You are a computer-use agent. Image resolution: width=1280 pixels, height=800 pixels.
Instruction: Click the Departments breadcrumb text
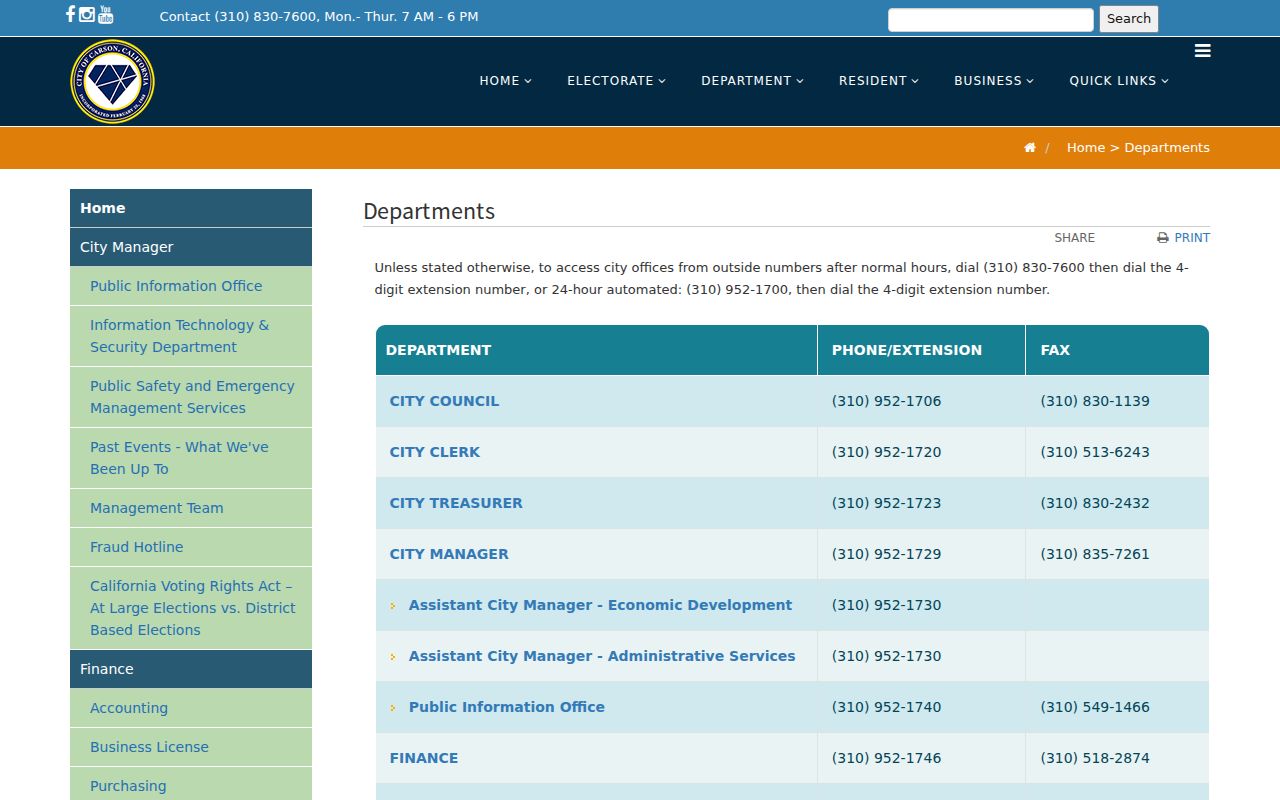(1167, 148)
